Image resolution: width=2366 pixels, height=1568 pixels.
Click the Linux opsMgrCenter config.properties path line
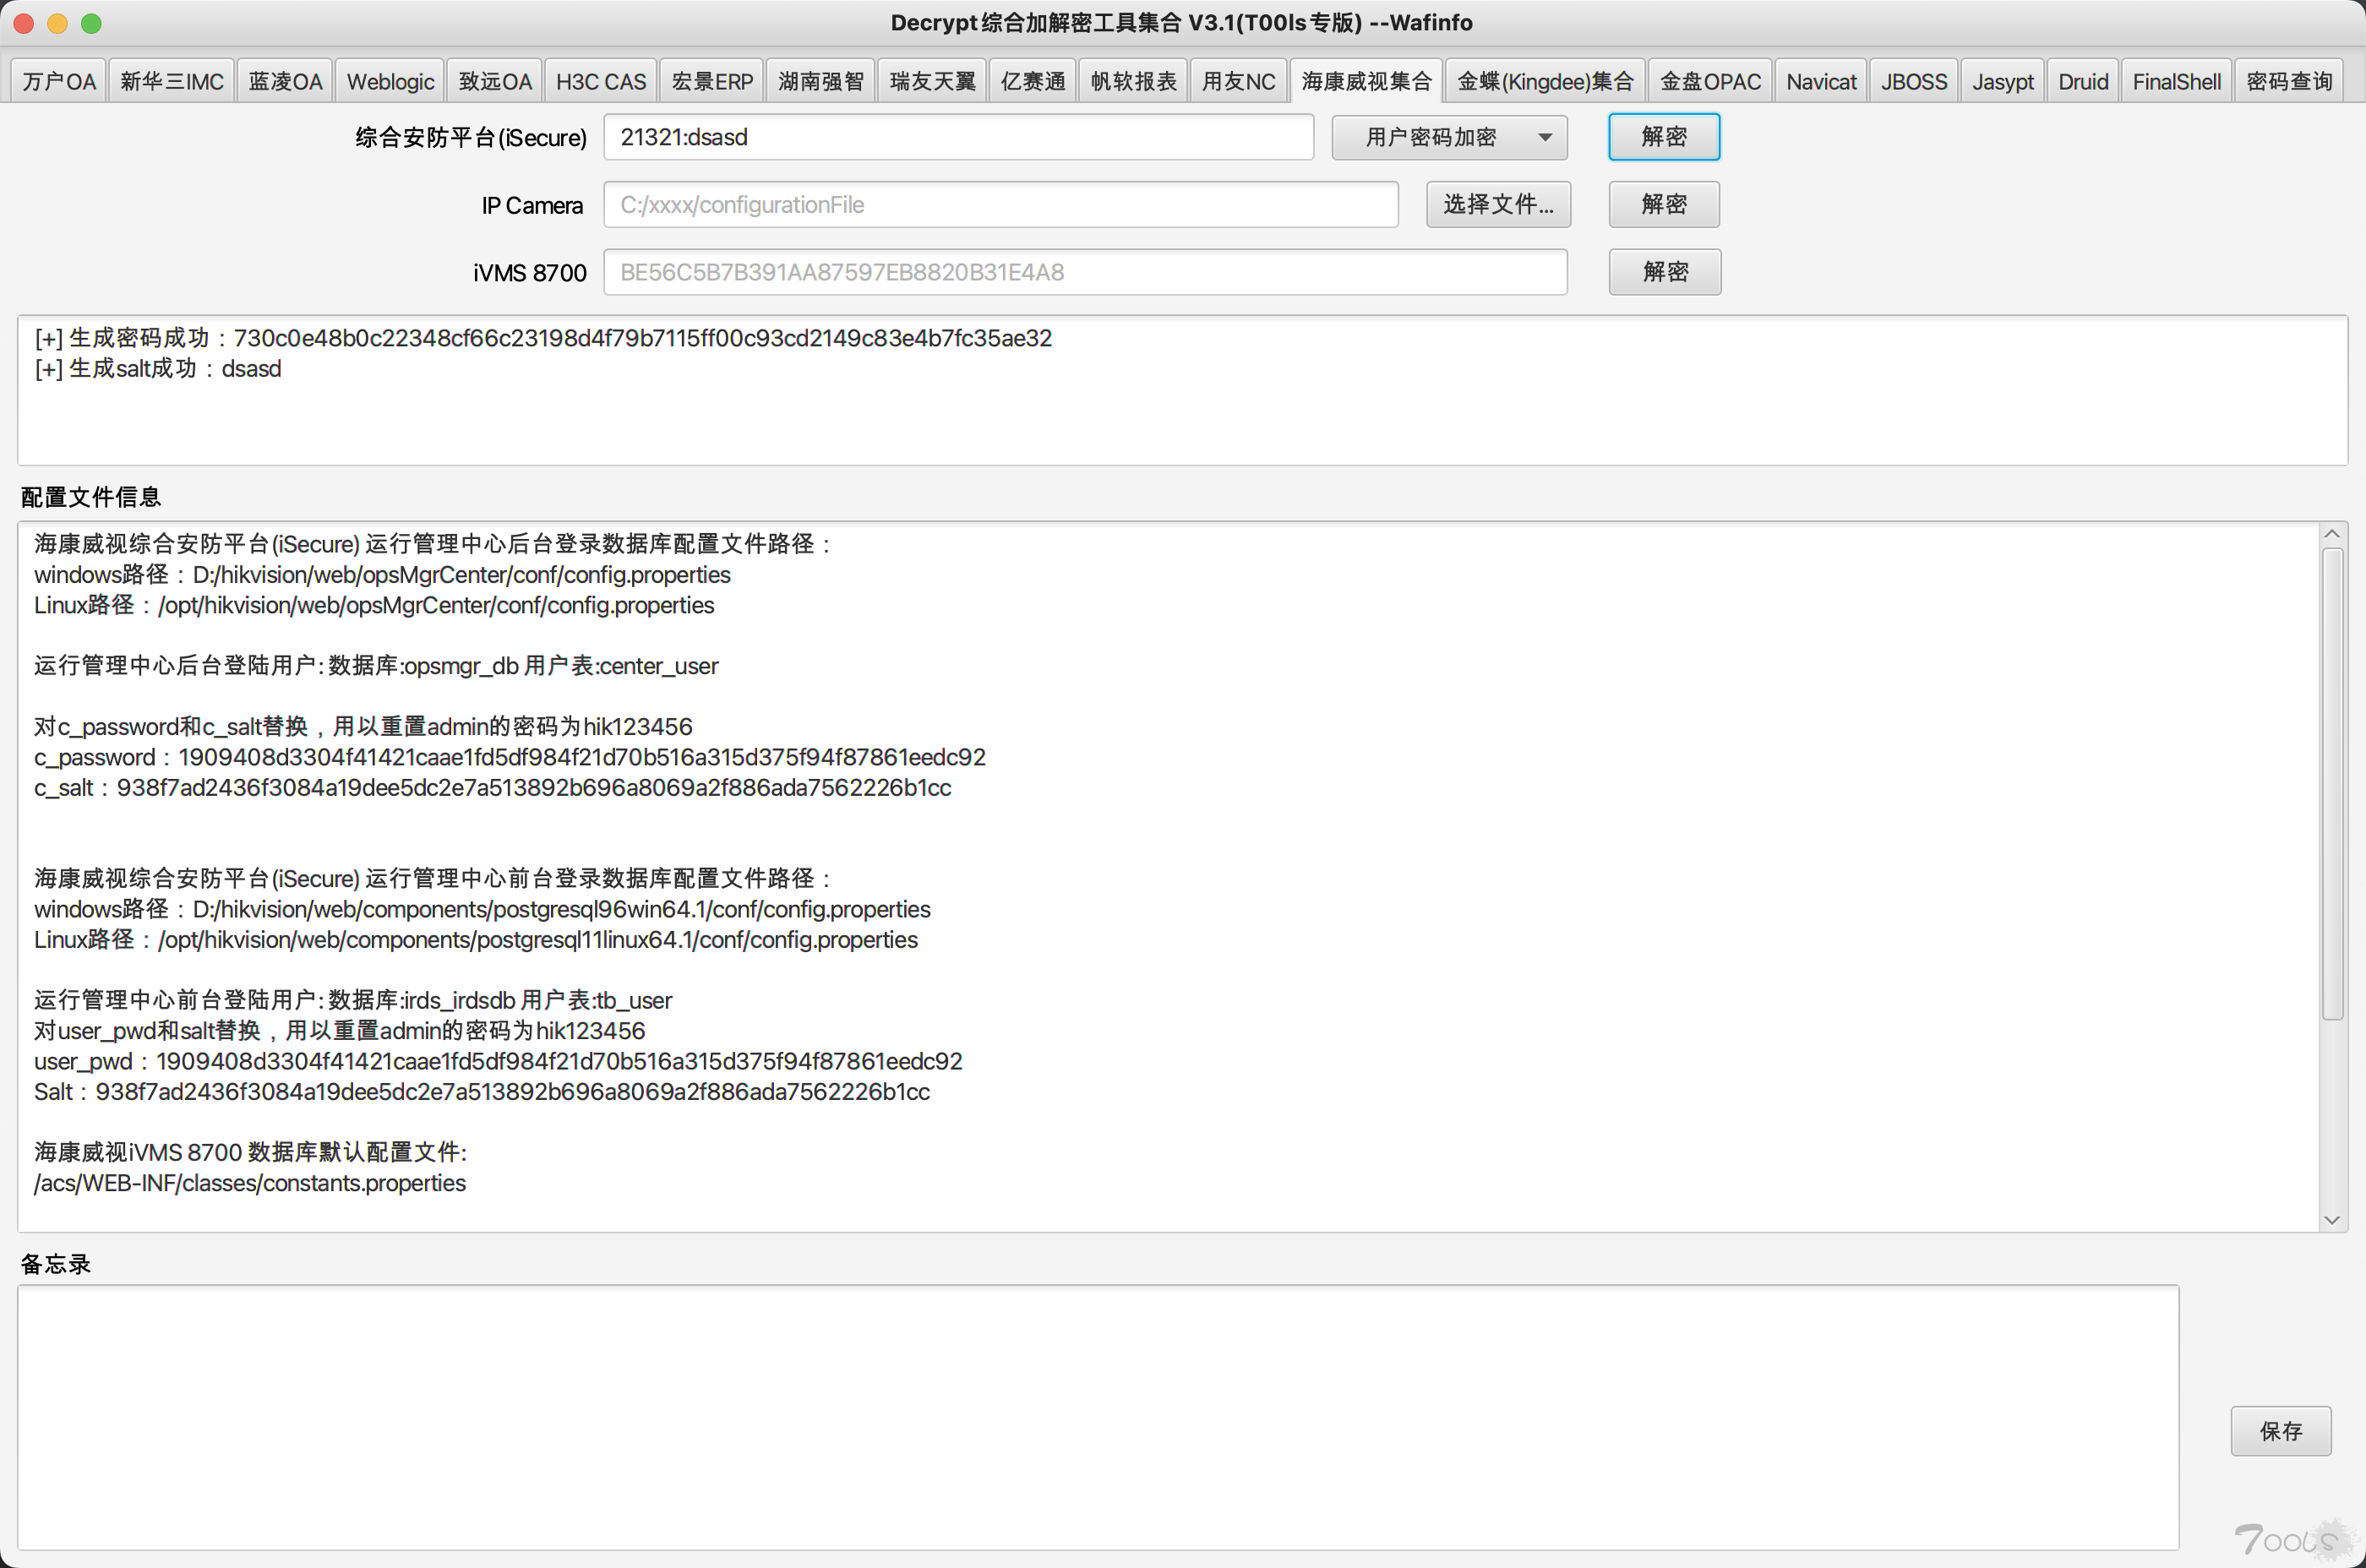click(x=374, y=605)
